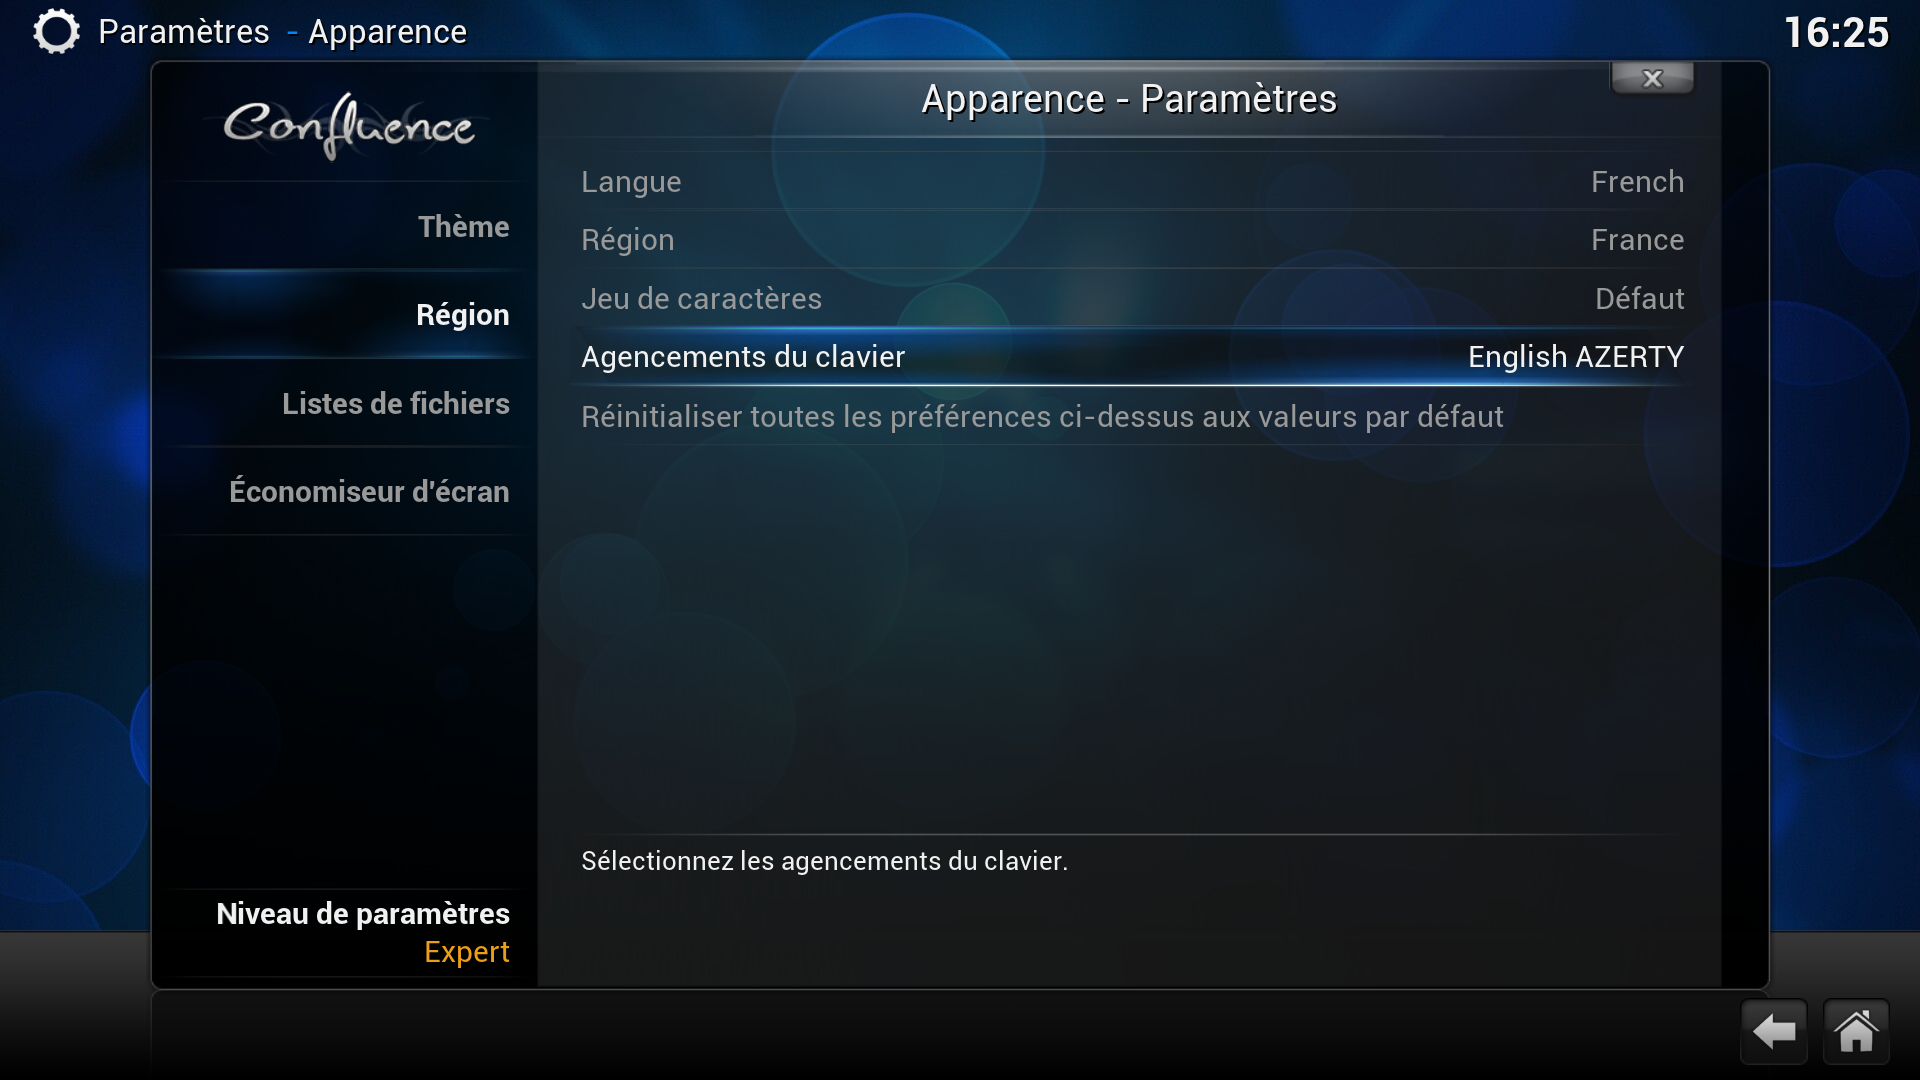Close the Apparence settings dialog

[1652, 78]
